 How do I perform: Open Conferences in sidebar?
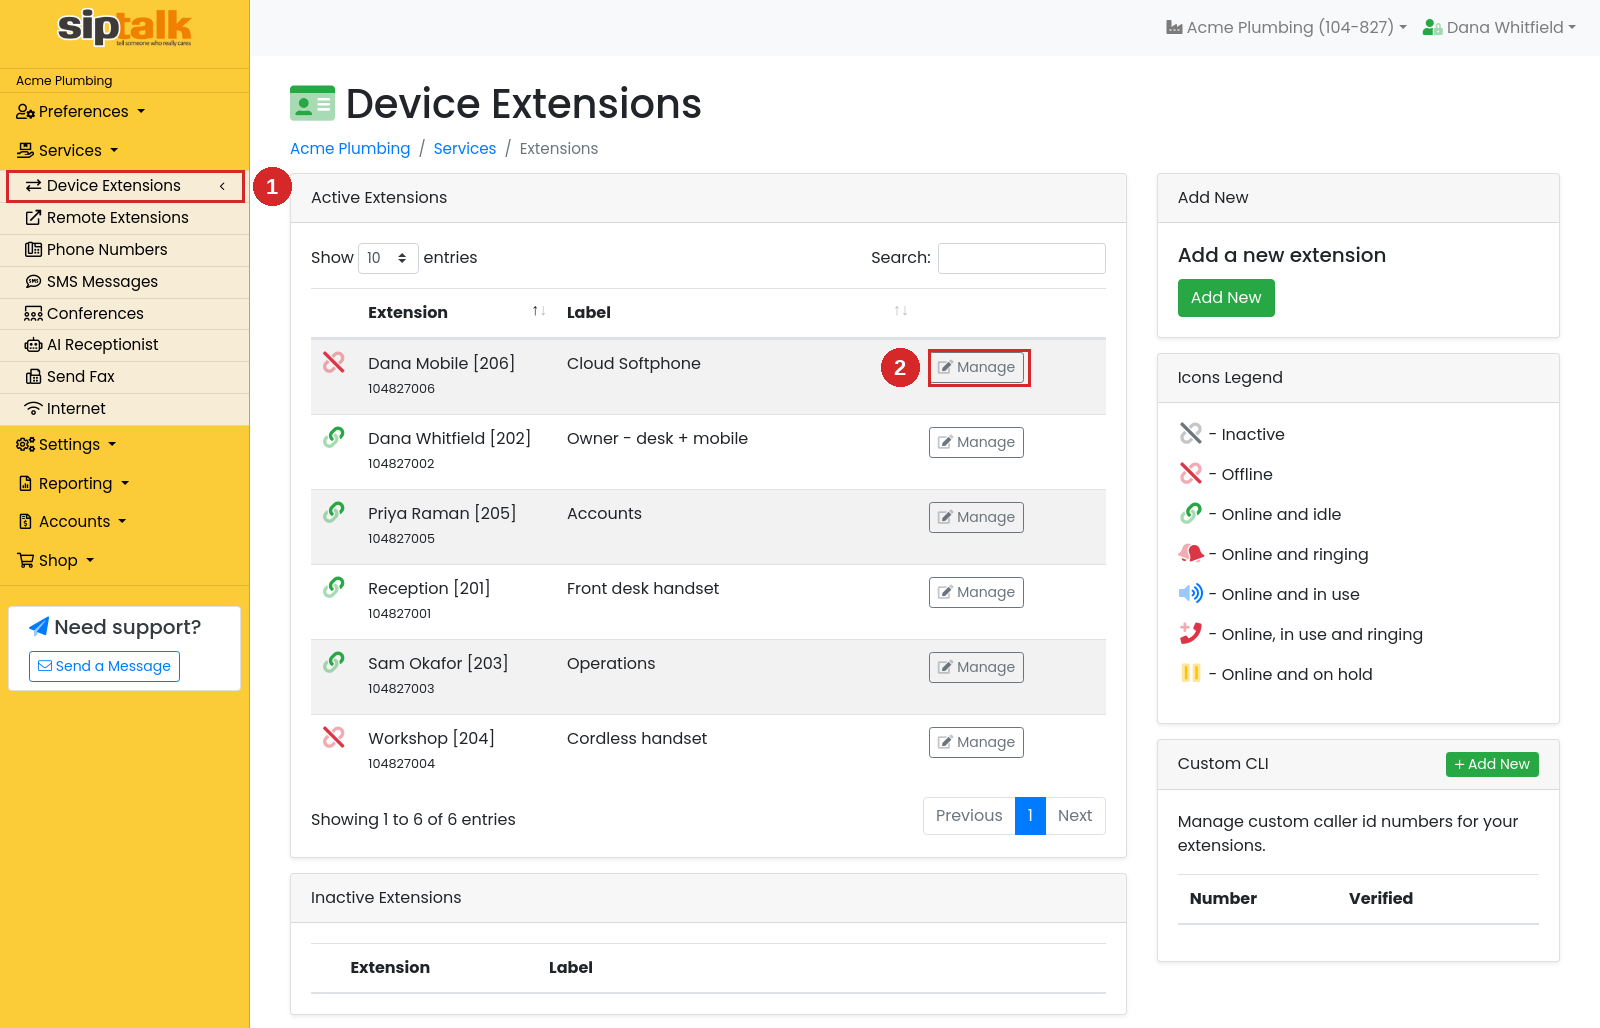coord(125,314)
